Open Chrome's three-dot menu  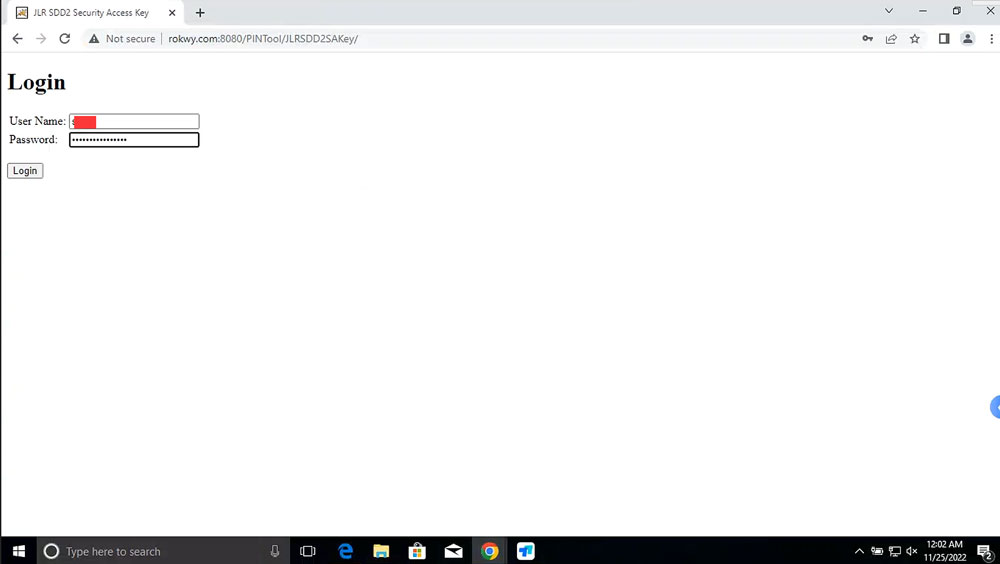[x=990, y=39]
